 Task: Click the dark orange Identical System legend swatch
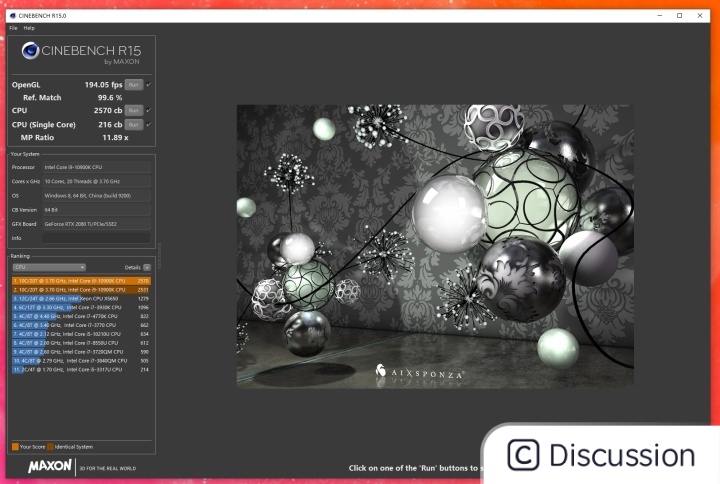coord(51,446)
